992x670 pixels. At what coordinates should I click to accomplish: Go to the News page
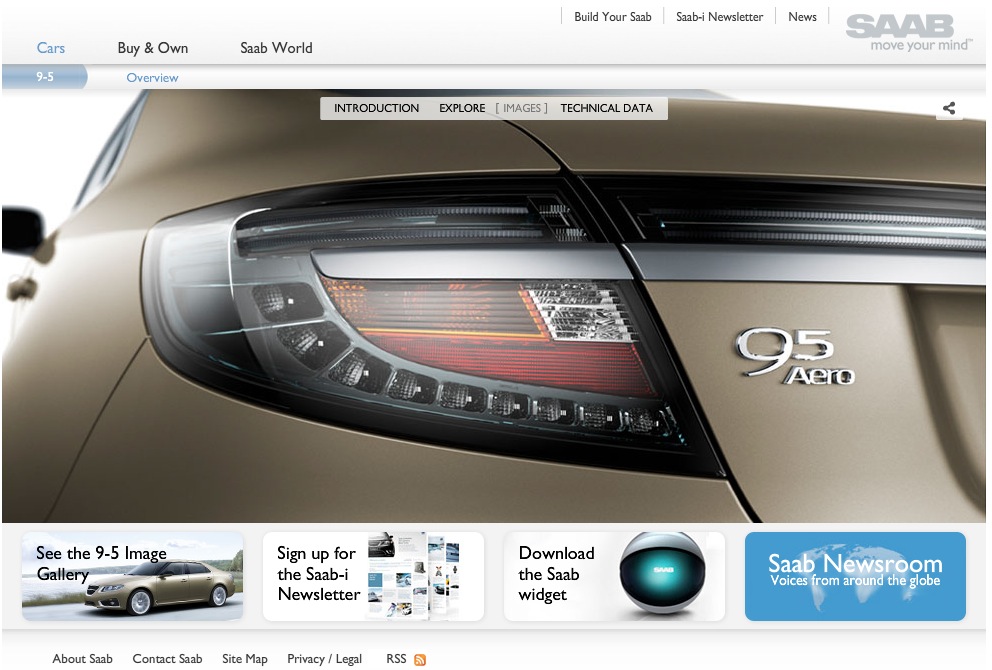(802, 17)
